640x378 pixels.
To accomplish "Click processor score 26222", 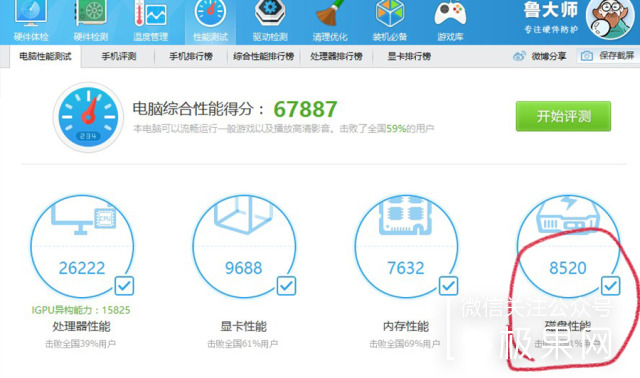I will 82,268.
